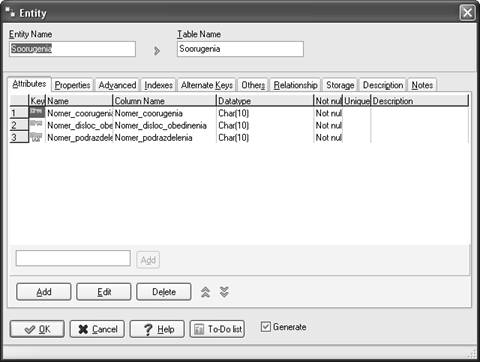
Task: Toggle the Generate checkbox
Action: pos(266,327)
